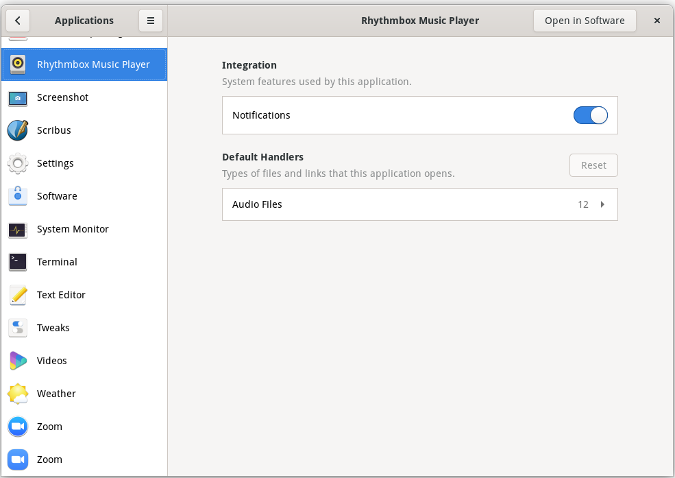Click the Rhythmbox Music Player icon
The width and height of the screenshot is (675, 478).
pyautogui.click(x=18, y=65)
